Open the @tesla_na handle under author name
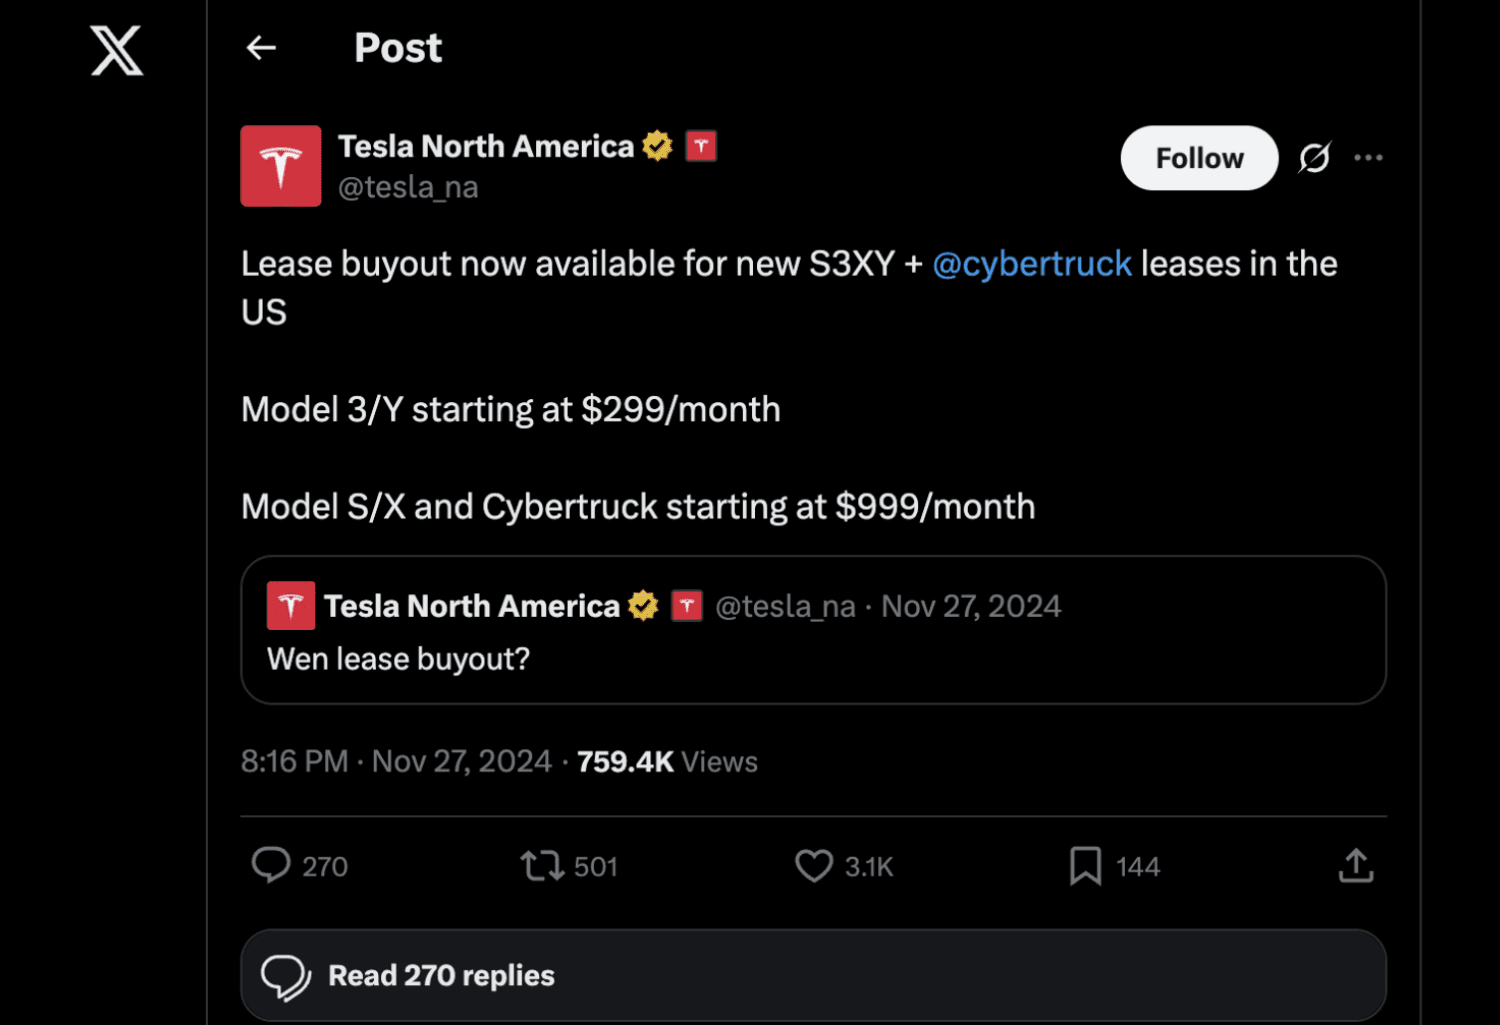Viewport: 1500px width, 1025px height. coord(408,187)
